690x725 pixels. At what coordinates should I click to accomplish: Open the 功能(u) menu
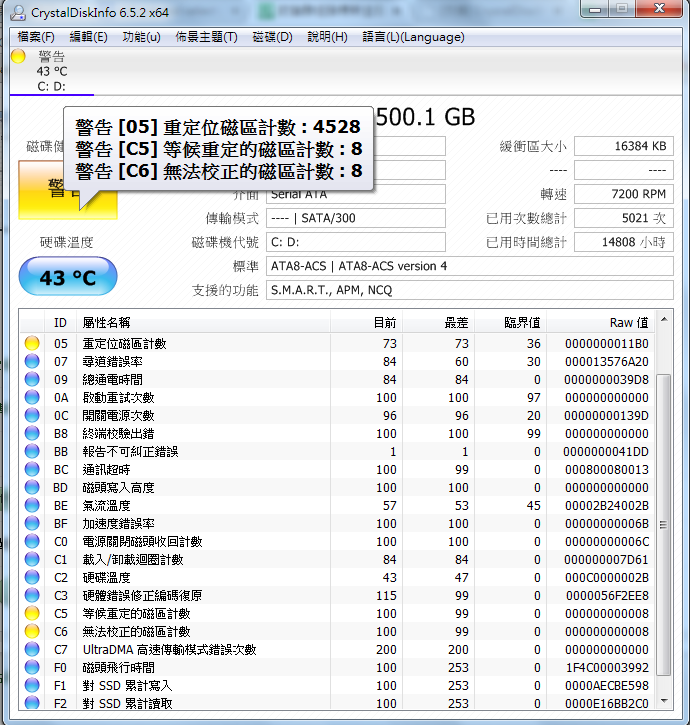tap(142, 37)
